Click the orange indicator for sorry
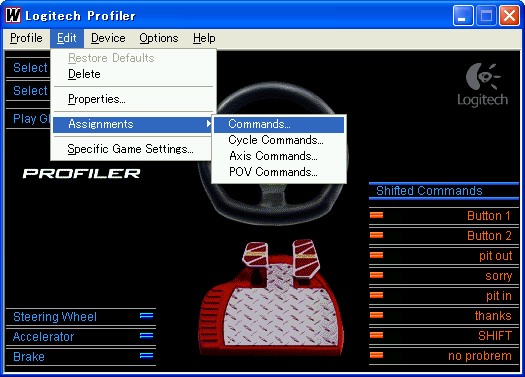This screenshot has width=525, height=377. coord(376,275)
